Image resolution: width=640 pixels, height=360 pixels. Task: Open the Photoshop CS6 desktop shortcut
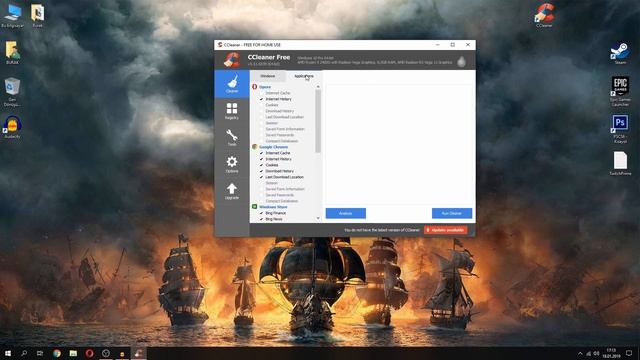pos(620,129)
